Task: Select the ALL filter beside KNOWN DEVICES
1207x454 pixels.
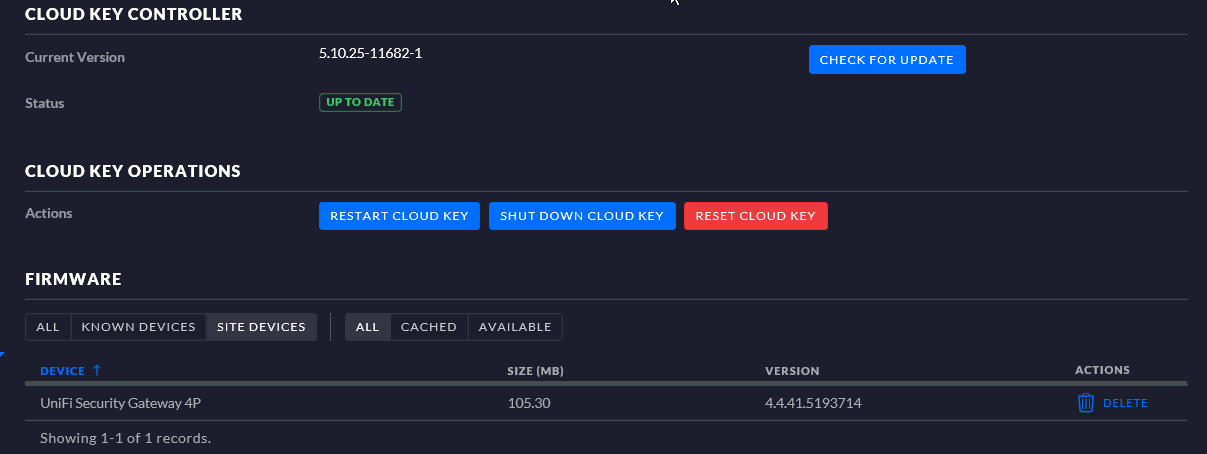Action: tap(48, 327)
